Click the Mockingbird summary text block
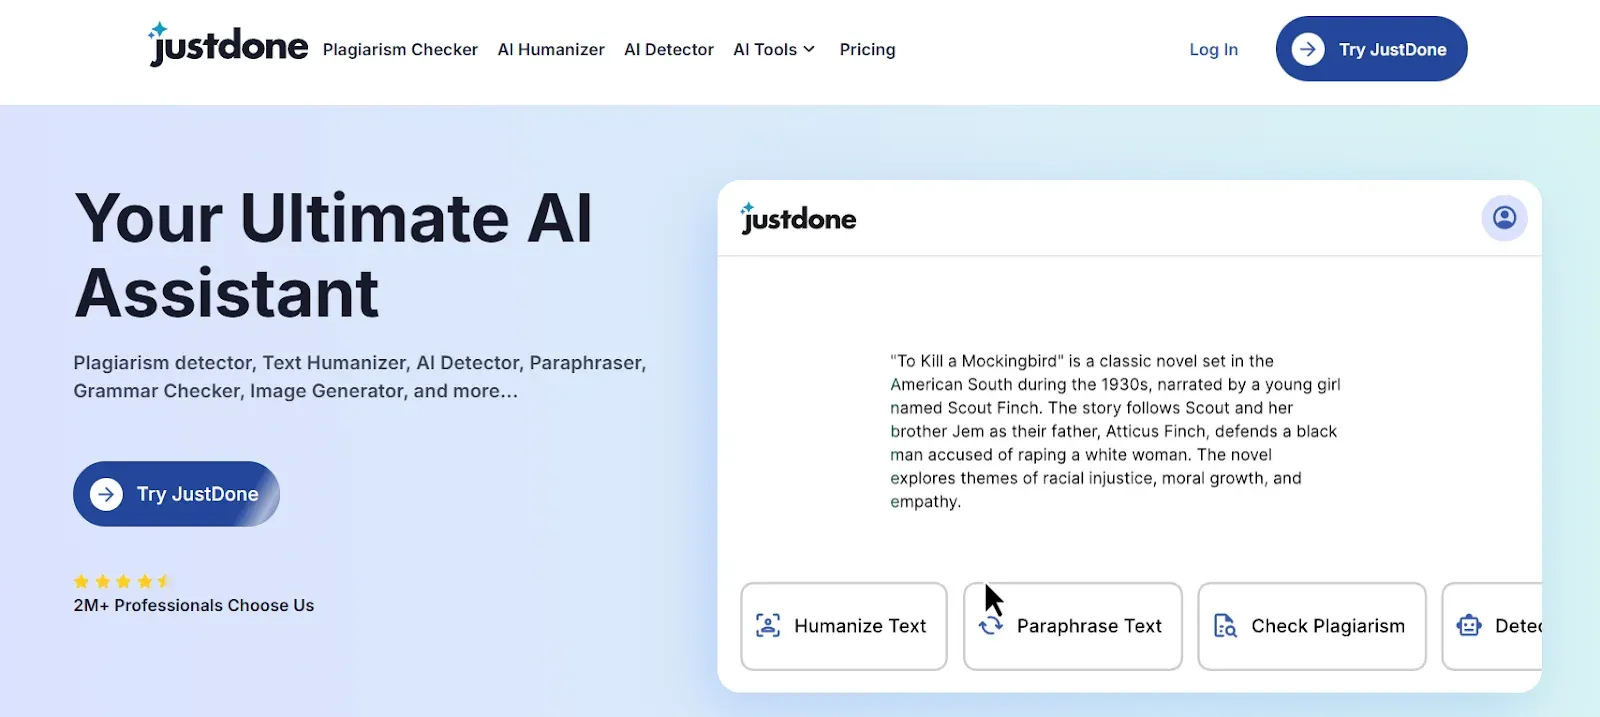Screen dimensions: 1600x717 (x=1115, y=431)
